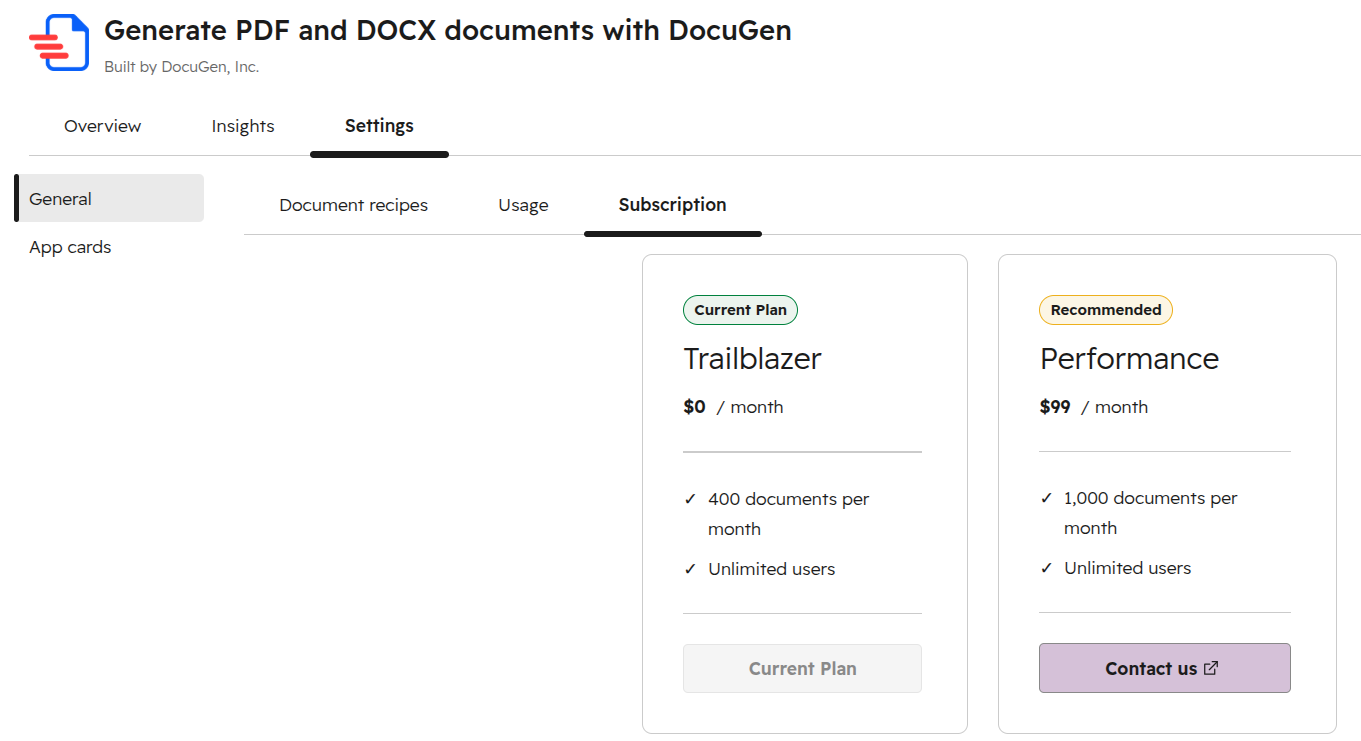Click the DocuGen app logo icon

tap(58, 43)
